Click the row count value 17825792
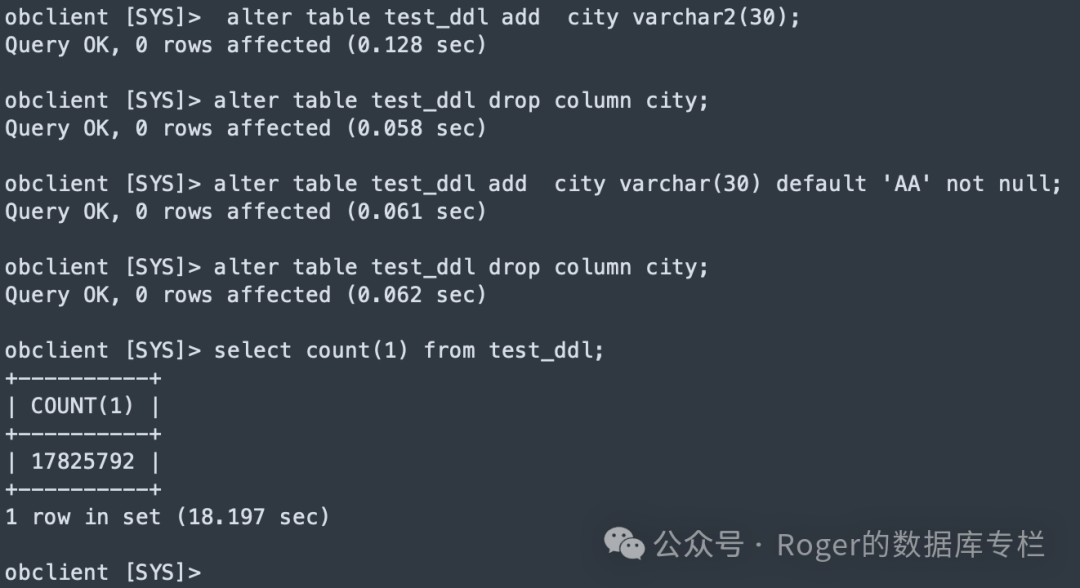Viewport: 1080px width, 588px height. coord(83,461)
